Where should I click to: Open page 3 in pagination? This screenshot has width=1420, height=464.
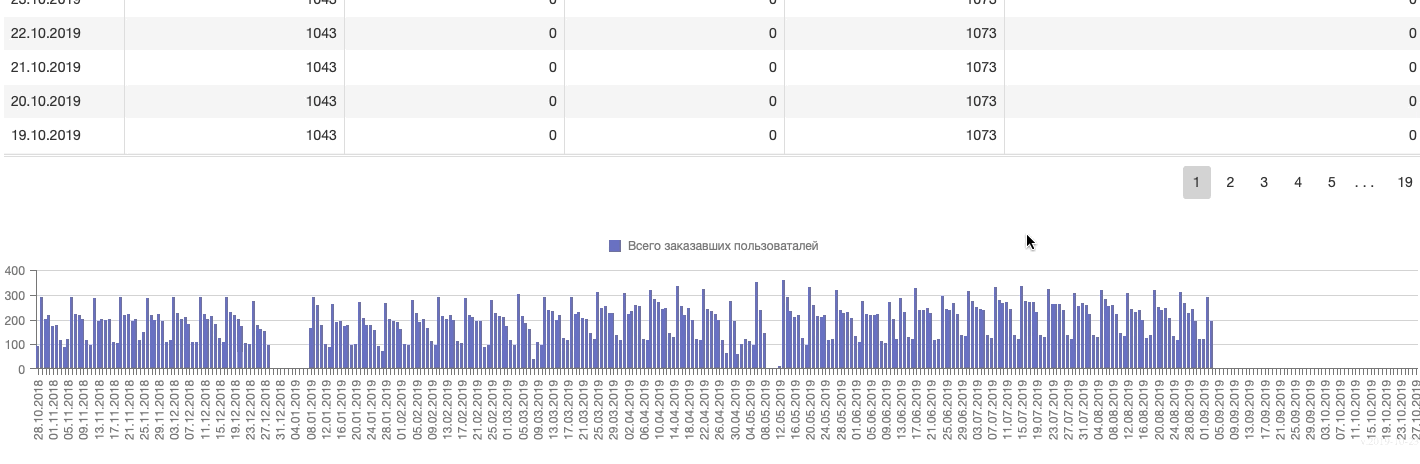[1264, 182]
